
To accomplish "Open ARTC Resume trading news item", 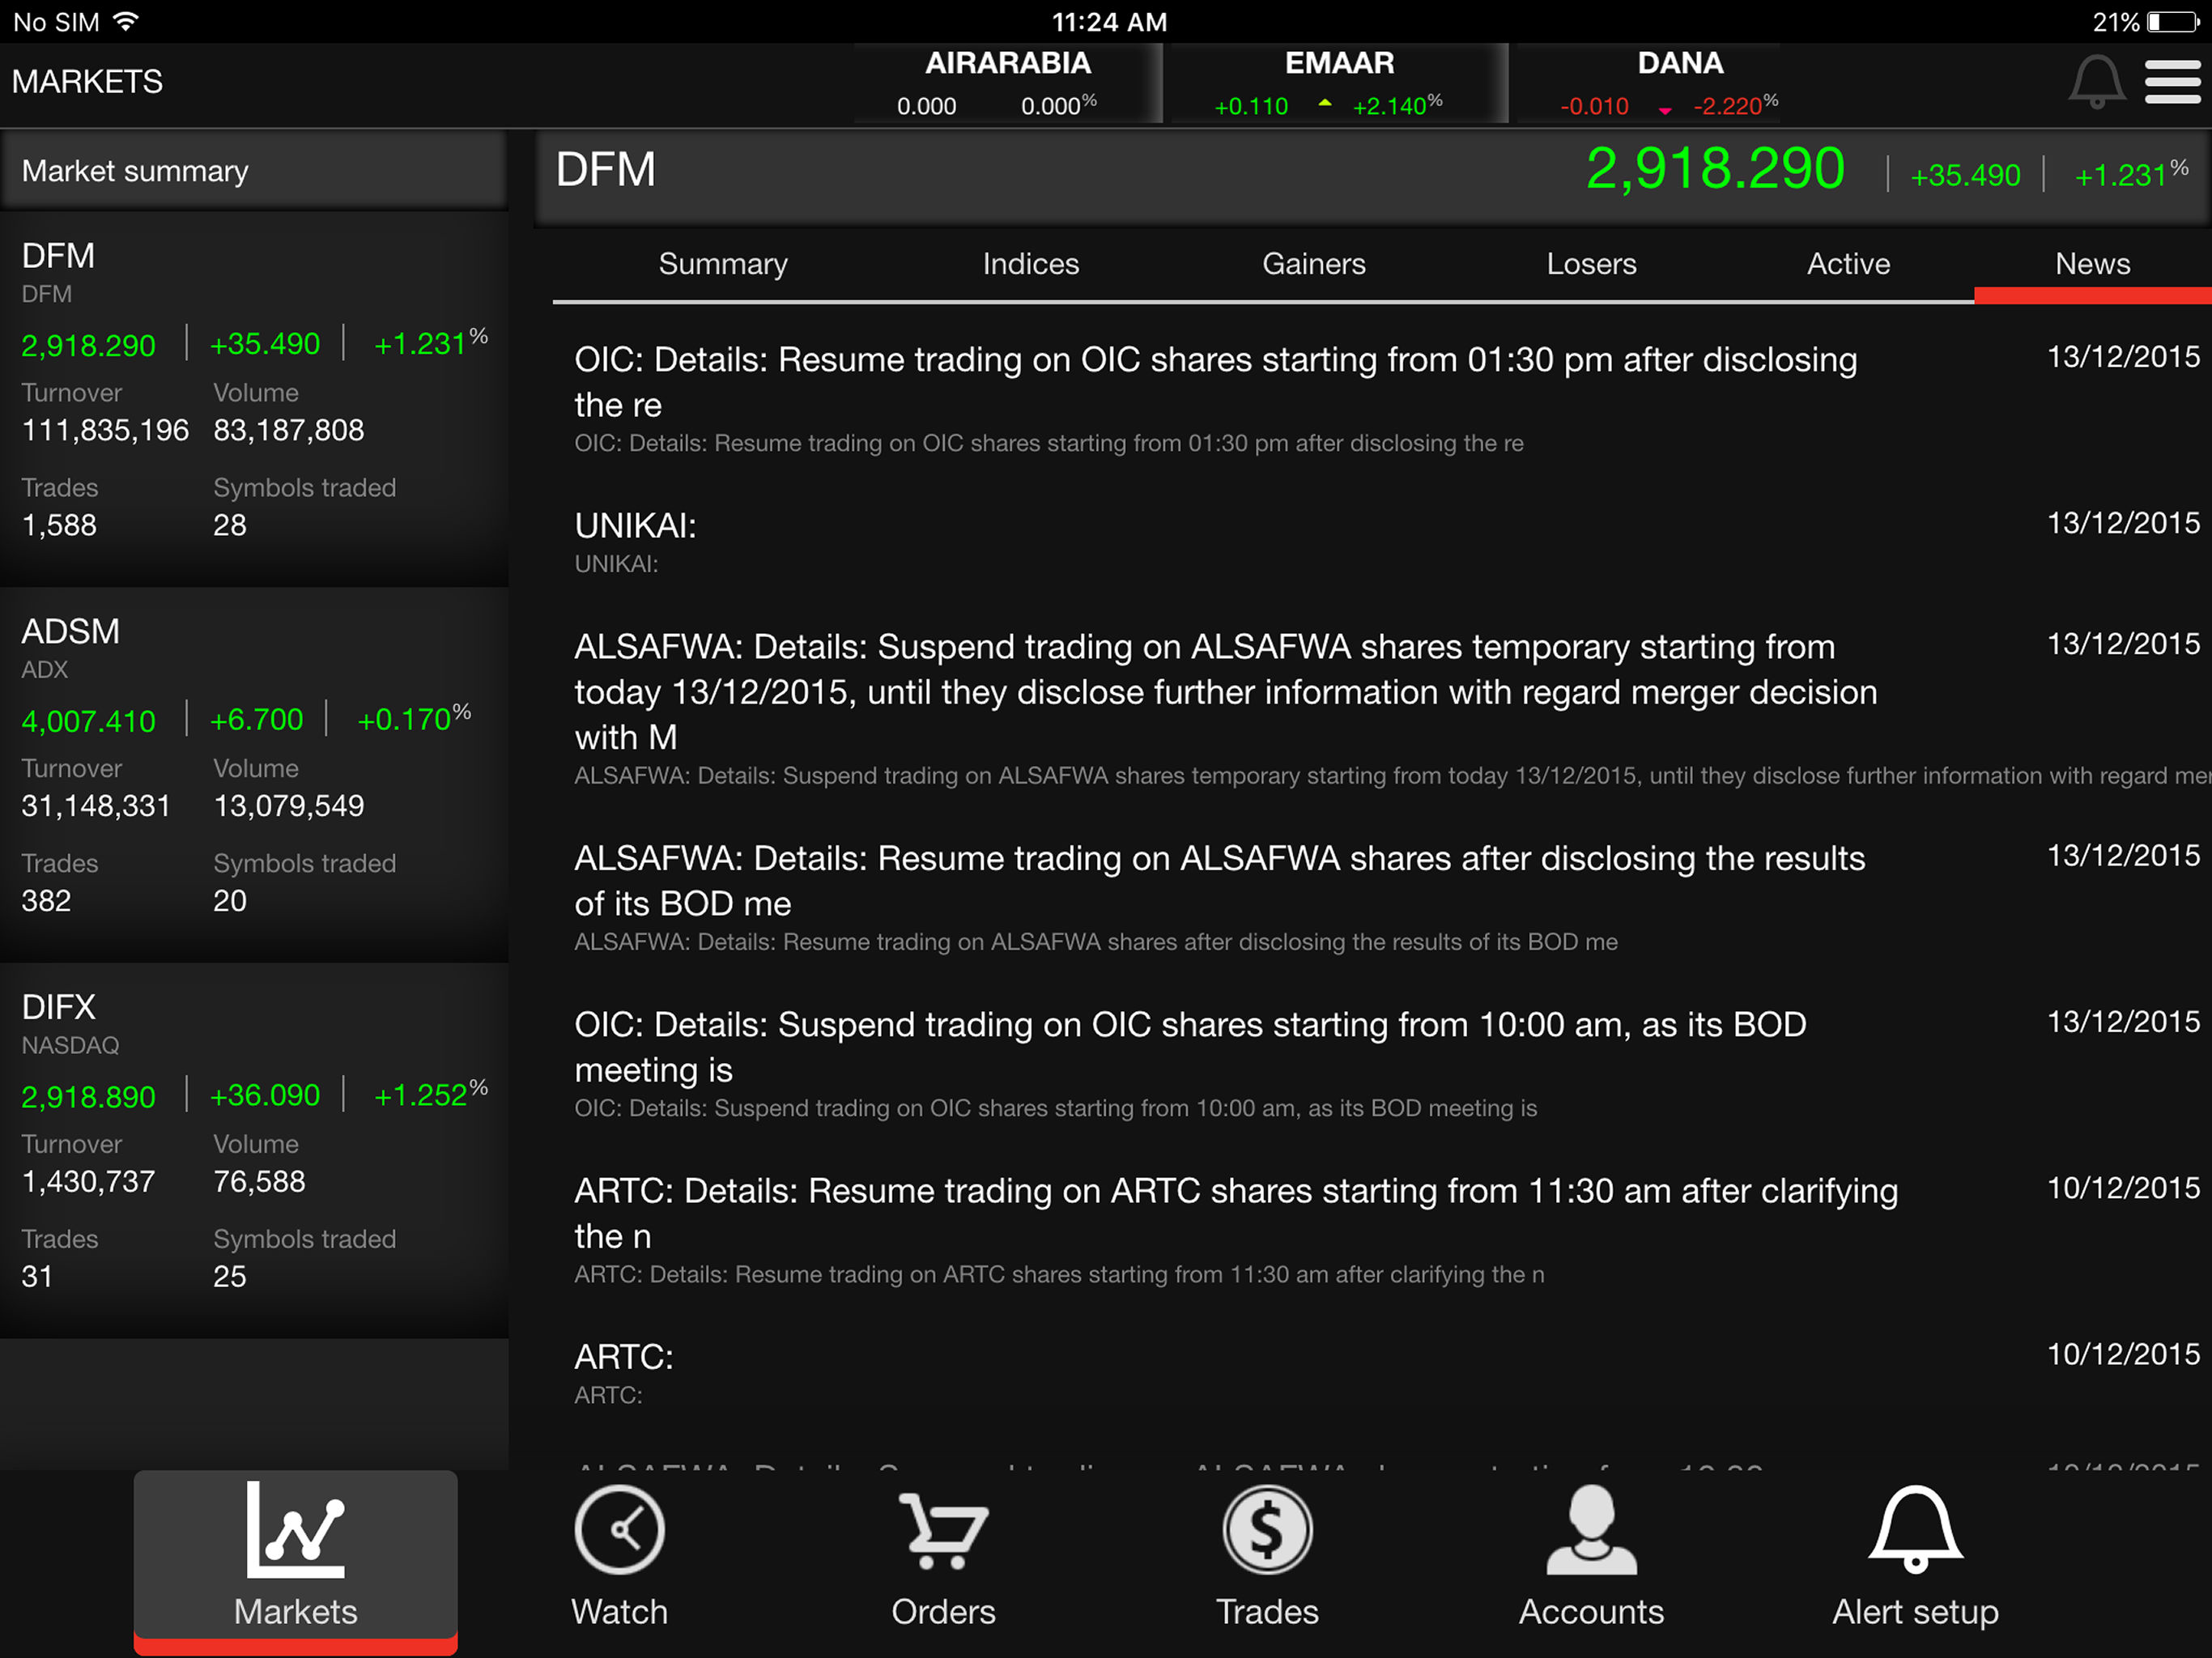I will tap(1382, 1230).
